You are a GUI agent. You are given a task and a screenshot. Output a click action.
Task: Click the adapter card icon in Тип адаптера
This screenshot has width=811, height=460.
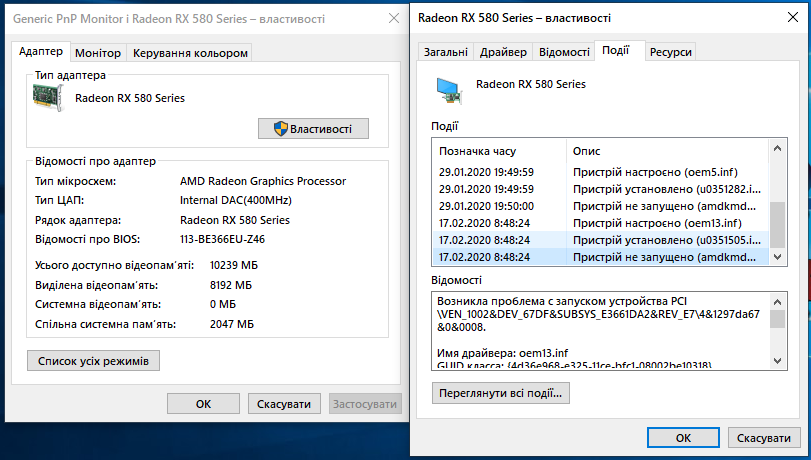tap(48, 98)
